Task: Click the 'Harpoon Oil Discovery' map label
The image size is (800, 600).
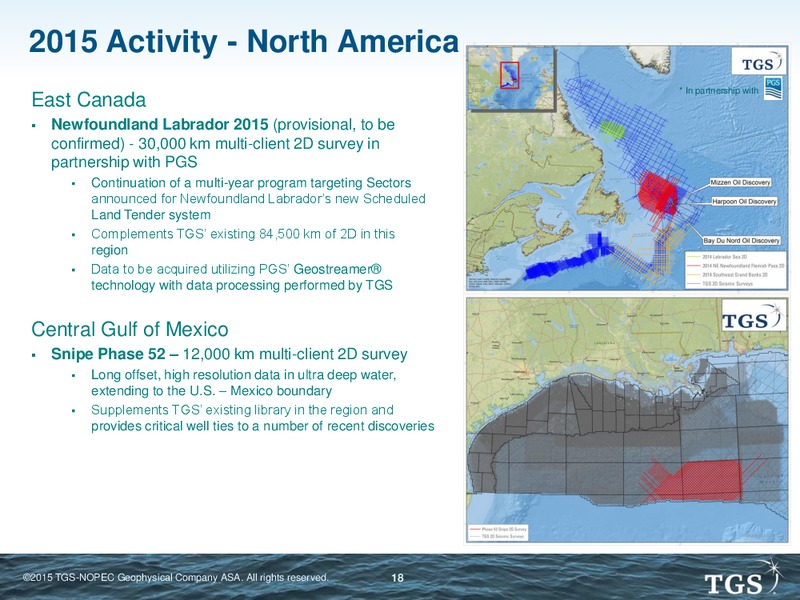Action: pos(744,202)
